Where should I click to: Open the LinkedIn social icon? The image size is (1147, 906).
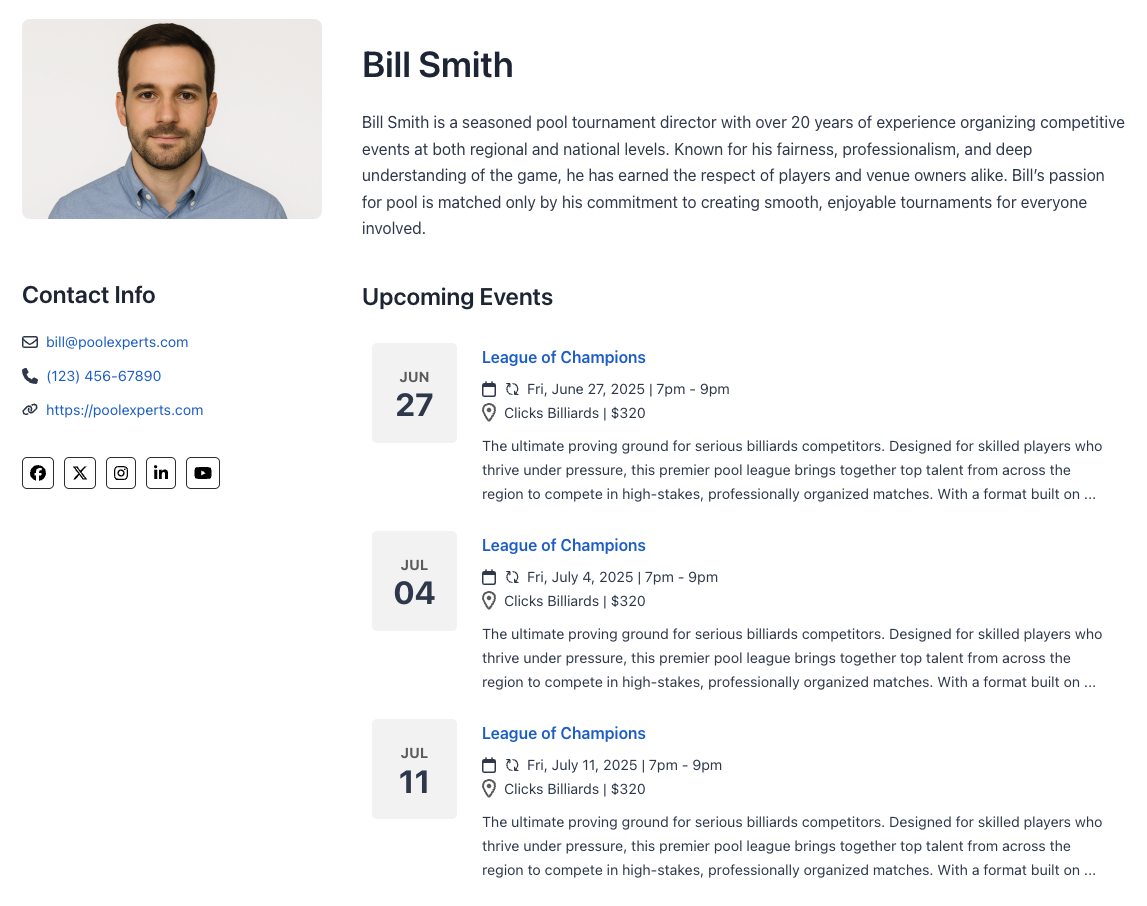[161, 473]
